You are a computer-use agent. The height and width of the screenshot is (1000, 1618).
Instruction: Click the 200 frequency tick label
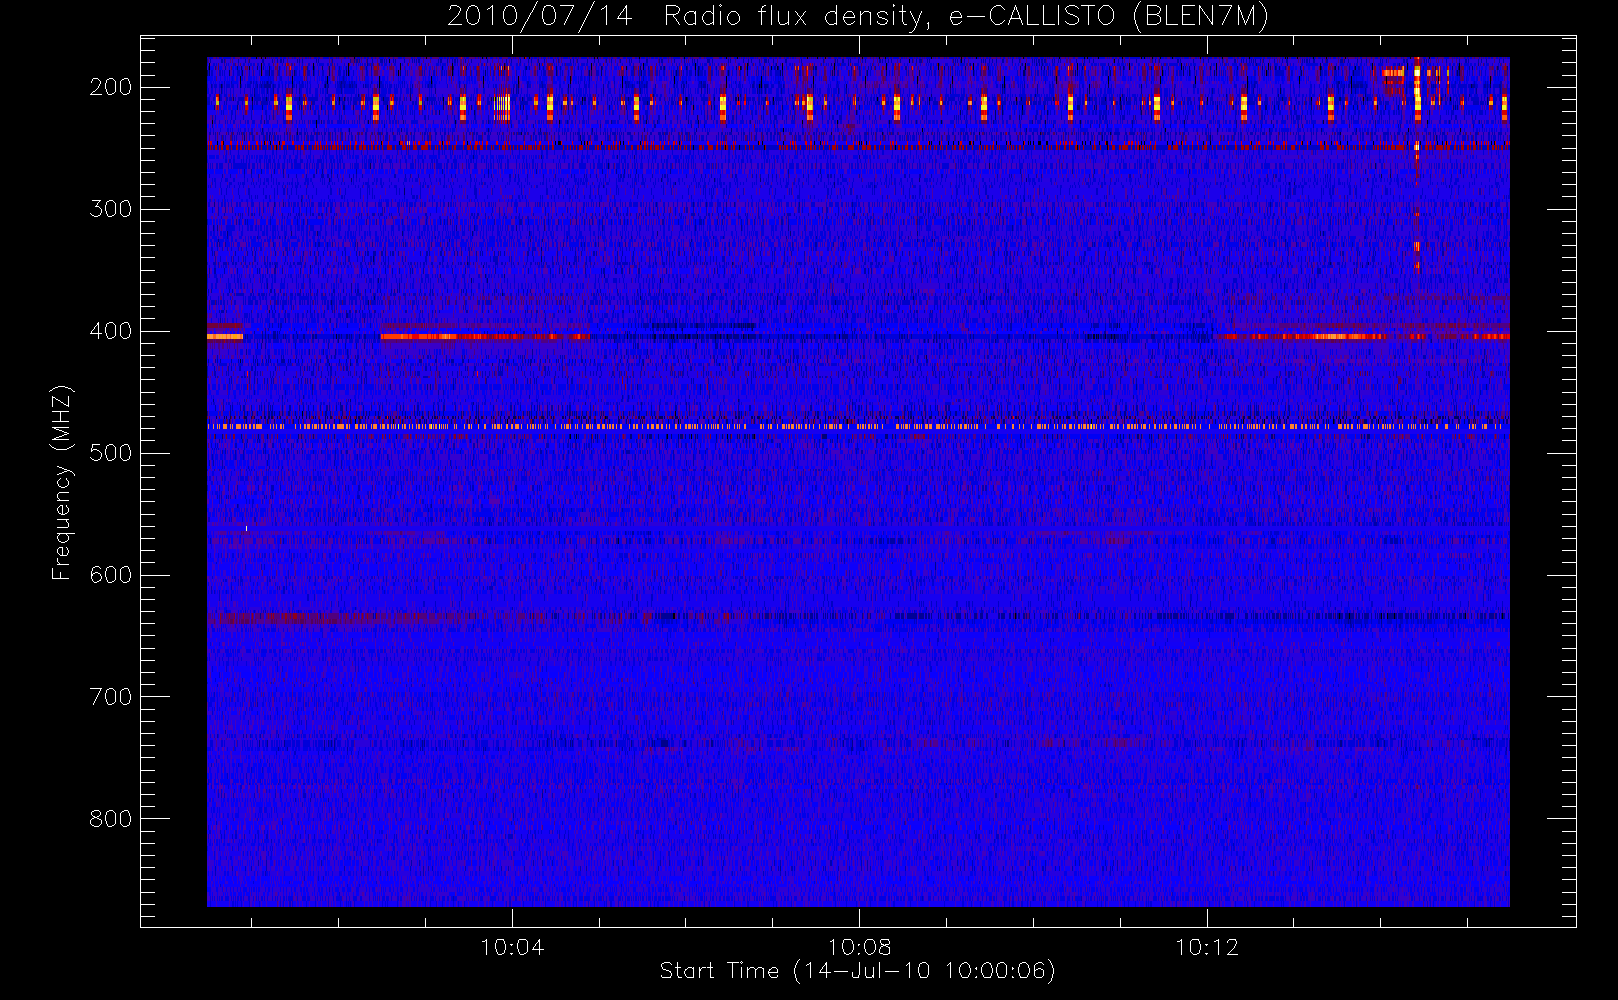pyautogui.click(x=111, y=87)
